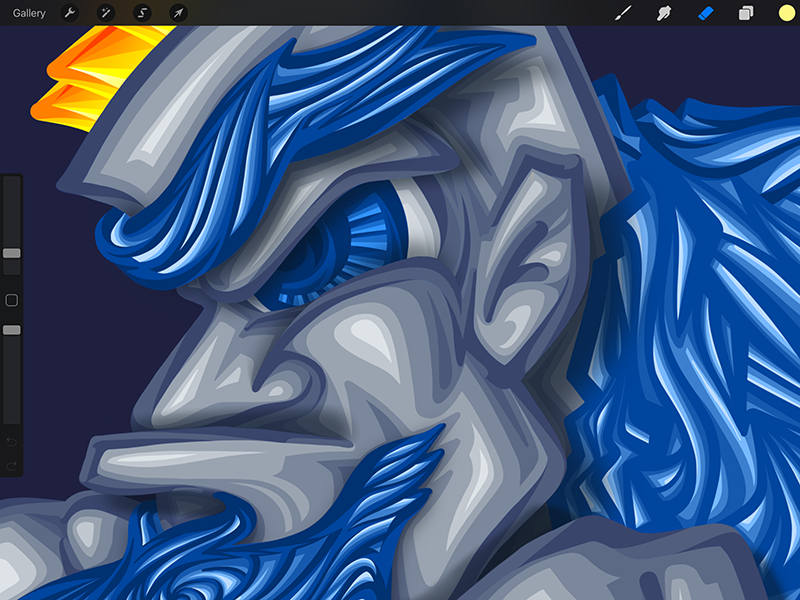Activate the Transform arrow tool

pyautogui.click(x=179, y=13)
